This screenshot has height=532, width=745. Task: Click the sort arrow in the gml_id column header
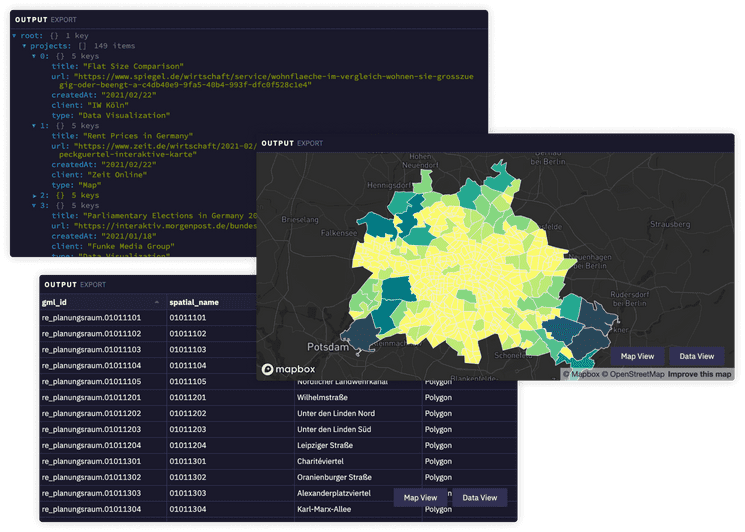(x=156, y=302)
